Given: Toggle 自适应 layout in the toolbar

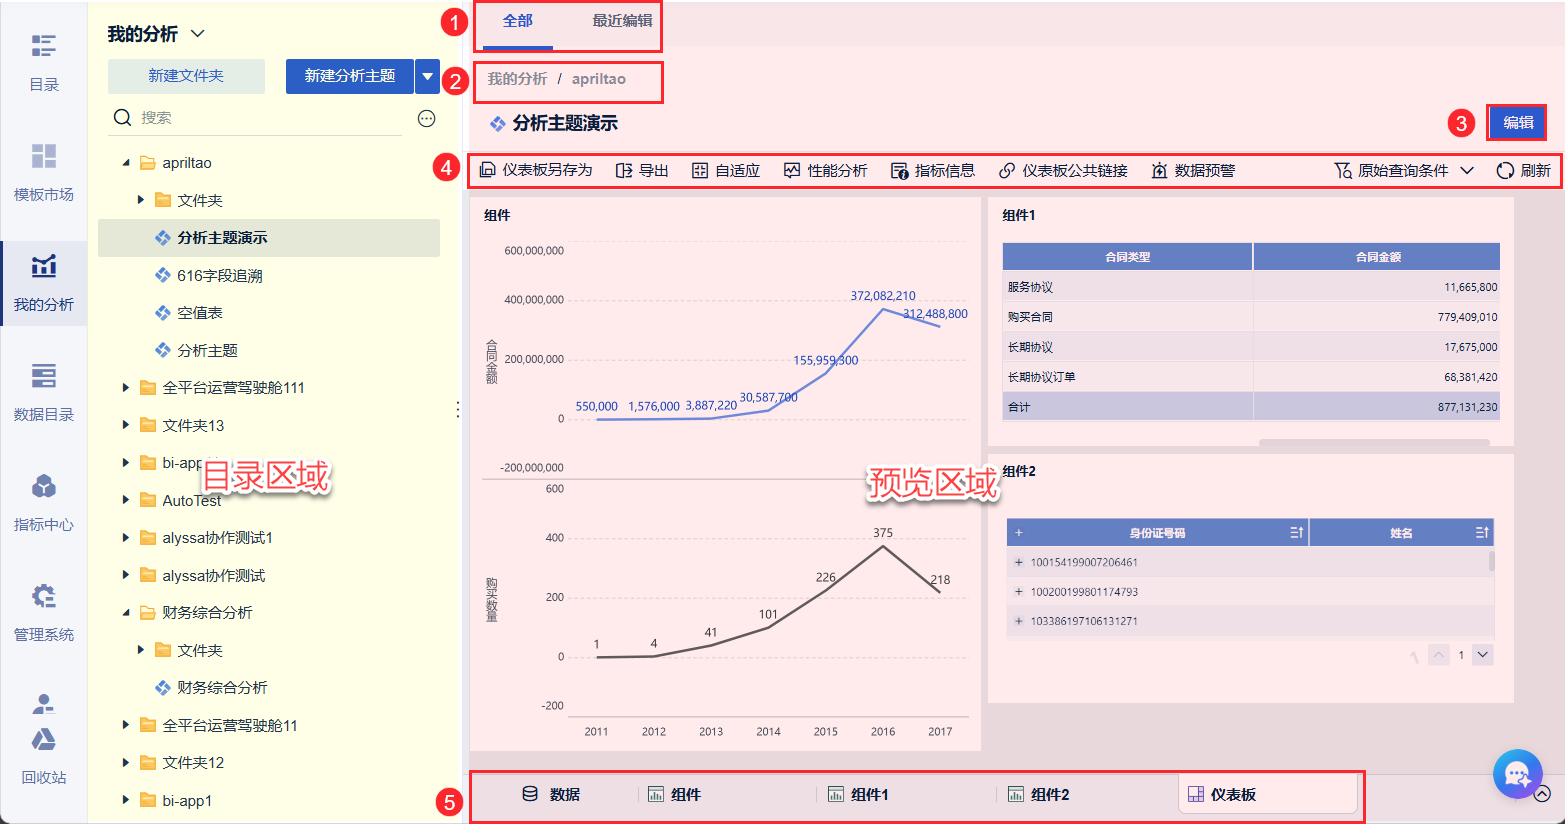Looking at the screenshot, I should [726, 170].
